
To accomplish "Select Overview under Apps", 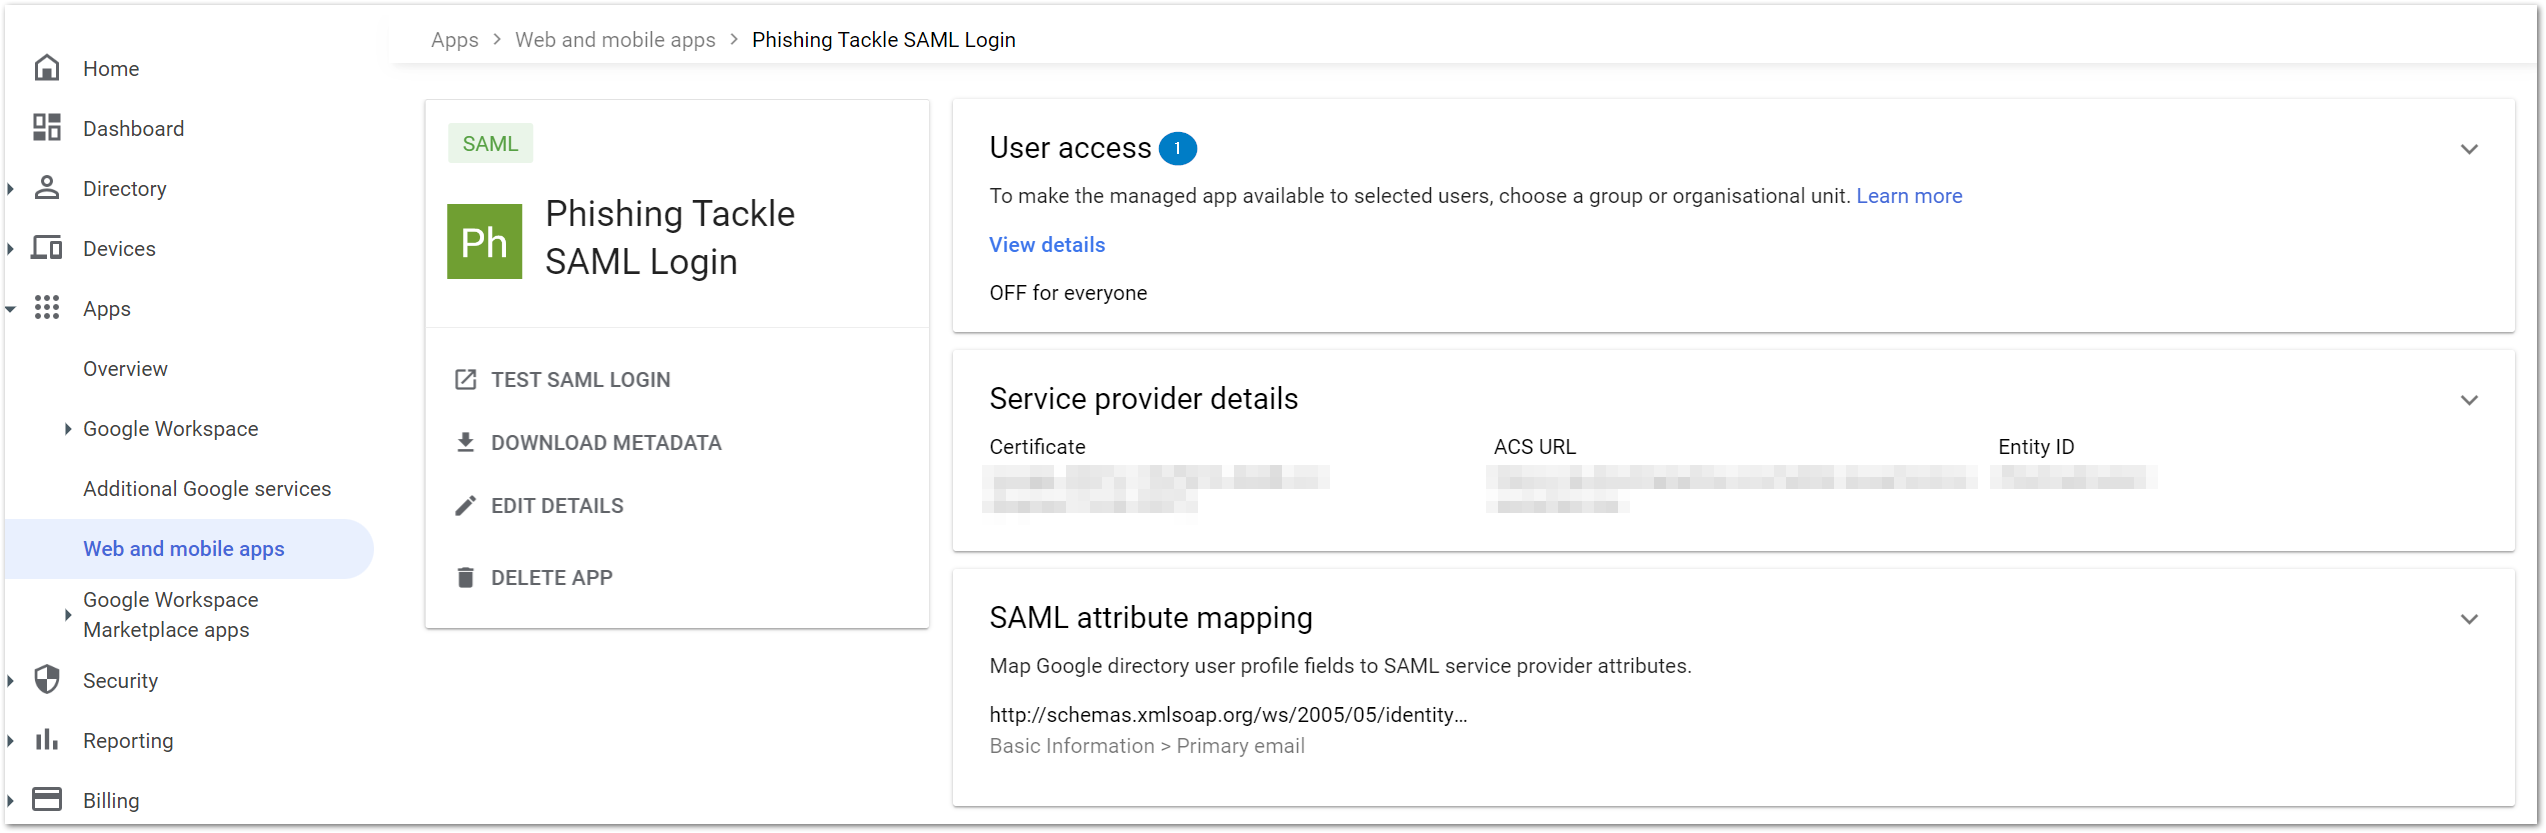I will [125, 369].
